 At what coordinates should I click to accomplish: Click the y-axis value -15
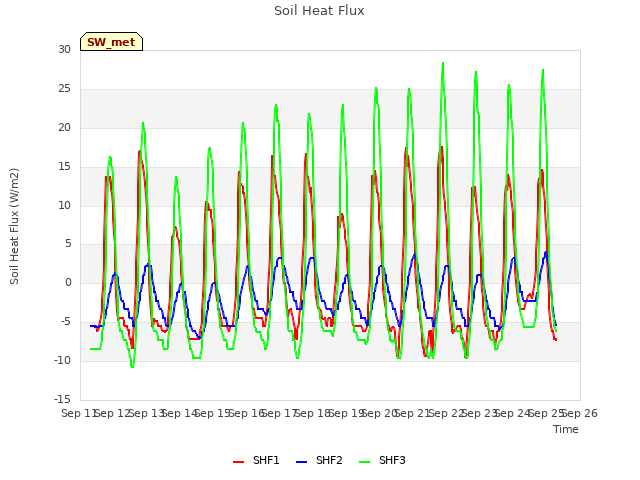click(62, 399)
